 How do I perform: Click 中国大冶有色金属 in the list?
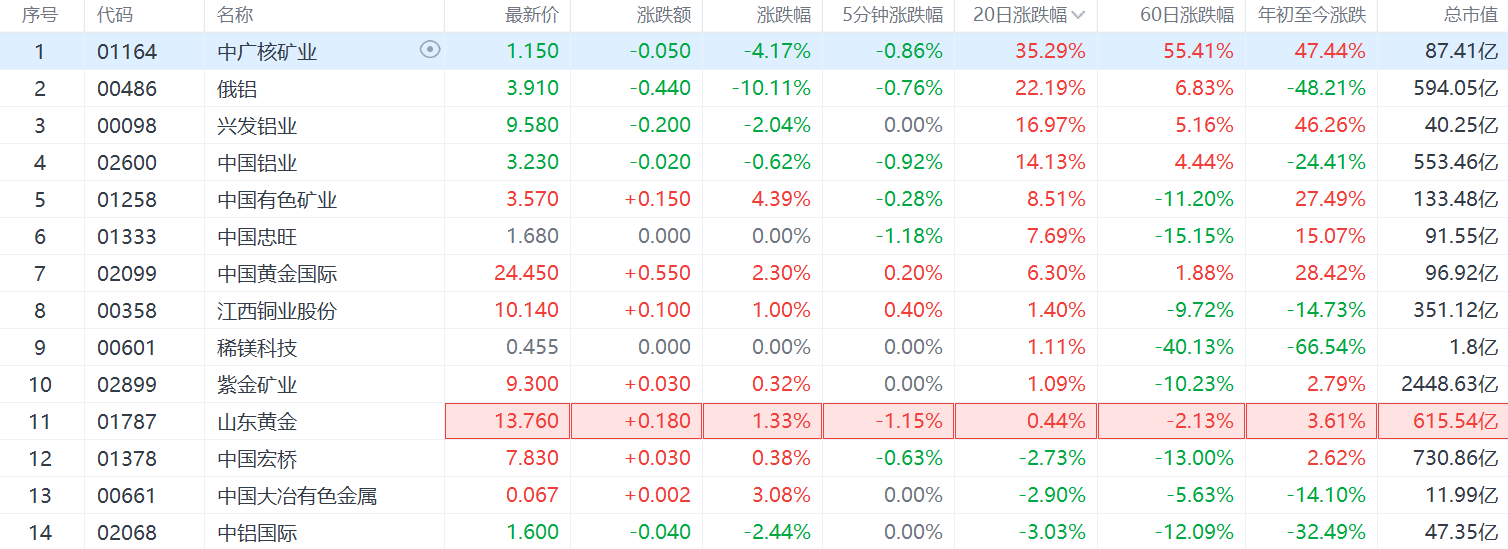click(x=297, y=495)
